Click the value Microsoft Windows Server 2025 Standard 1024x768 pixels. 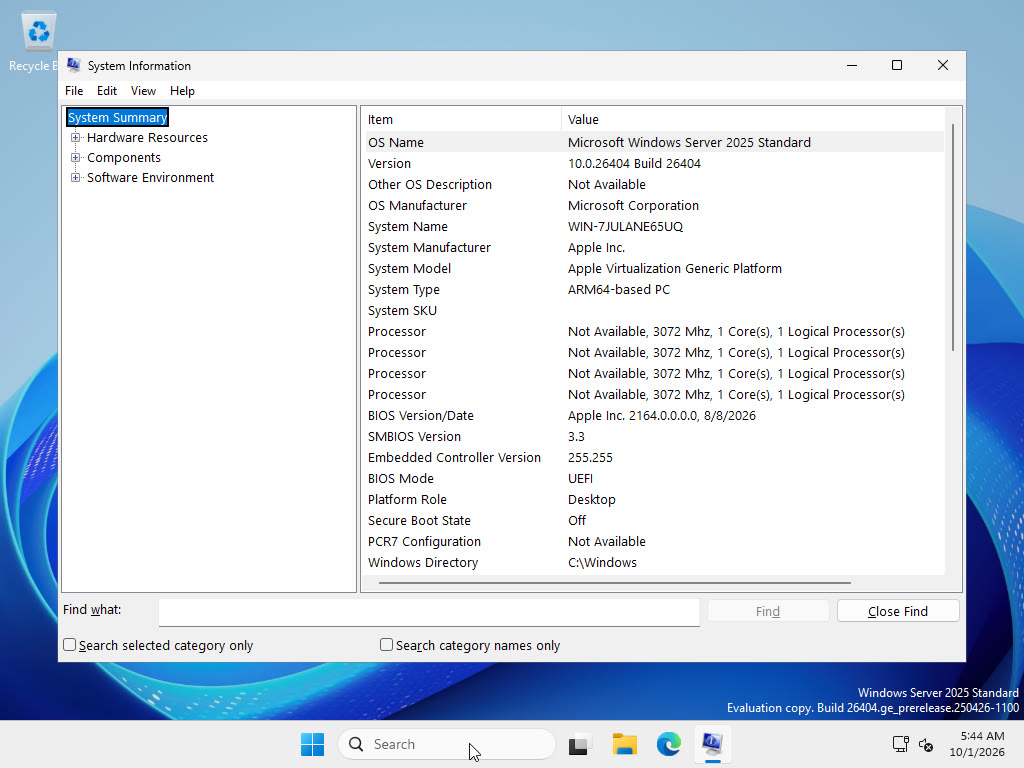coord(689,142)
